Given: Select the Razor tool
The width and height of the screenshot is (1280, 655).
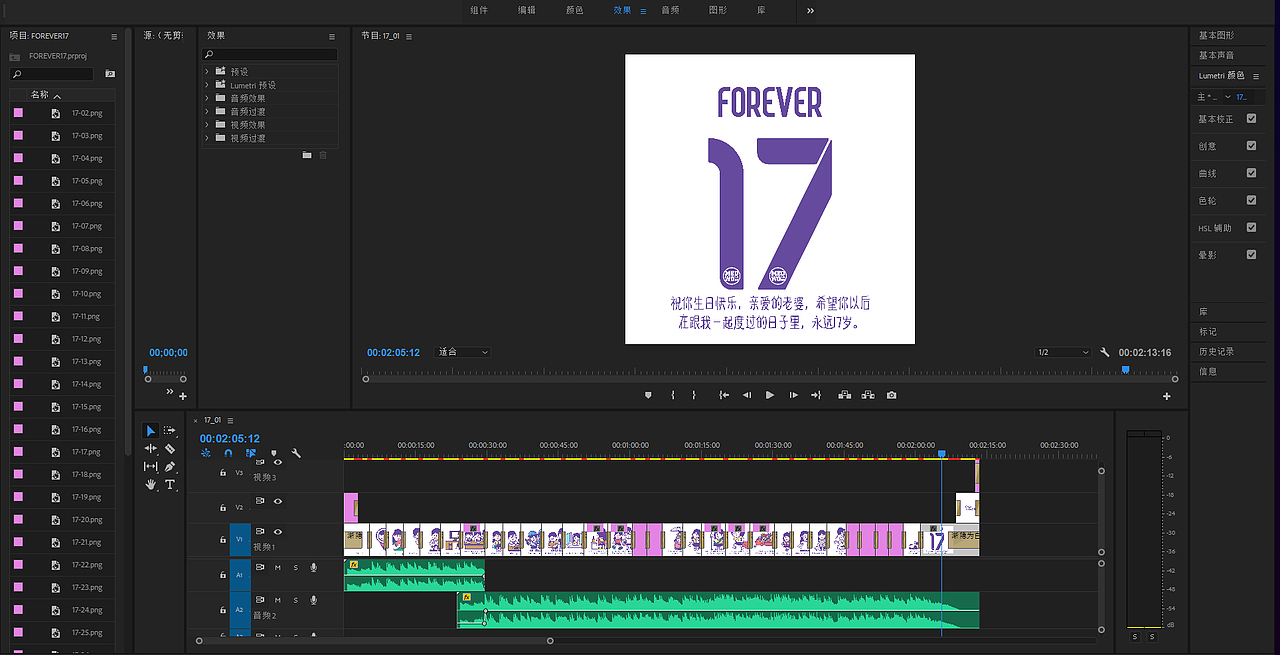Looking at the screenshot, I should 170,448.
